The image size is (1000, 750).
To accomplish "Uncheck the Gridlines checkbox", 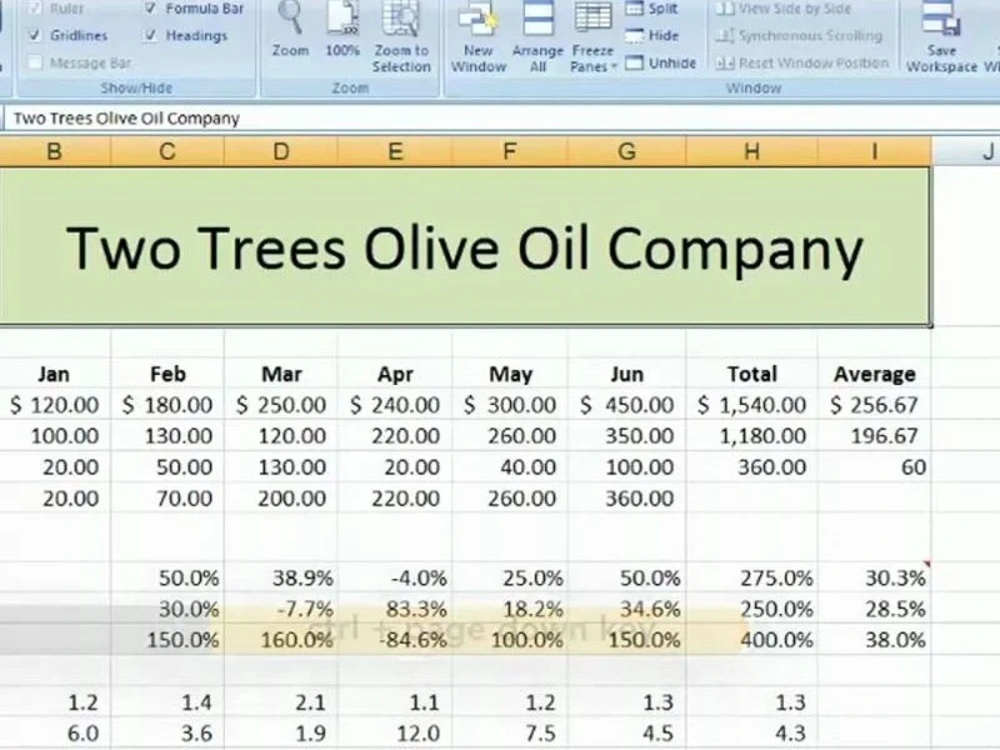I will (35, 36).
